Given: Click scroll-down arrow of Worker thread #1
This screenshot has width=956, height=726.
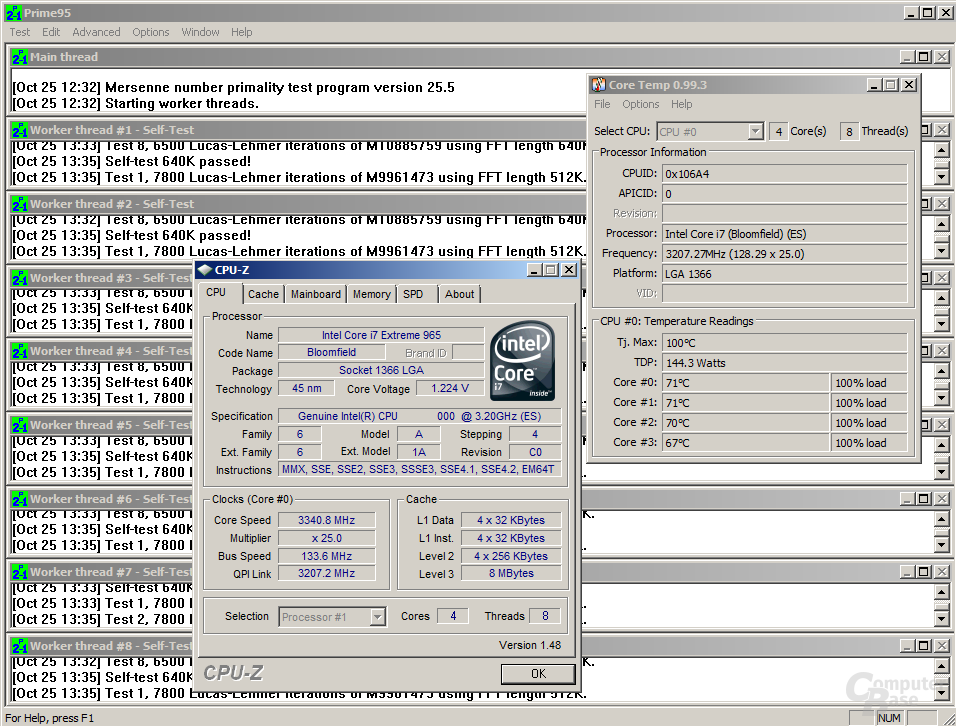Looking at the screenshot, I should coord(941,177).
